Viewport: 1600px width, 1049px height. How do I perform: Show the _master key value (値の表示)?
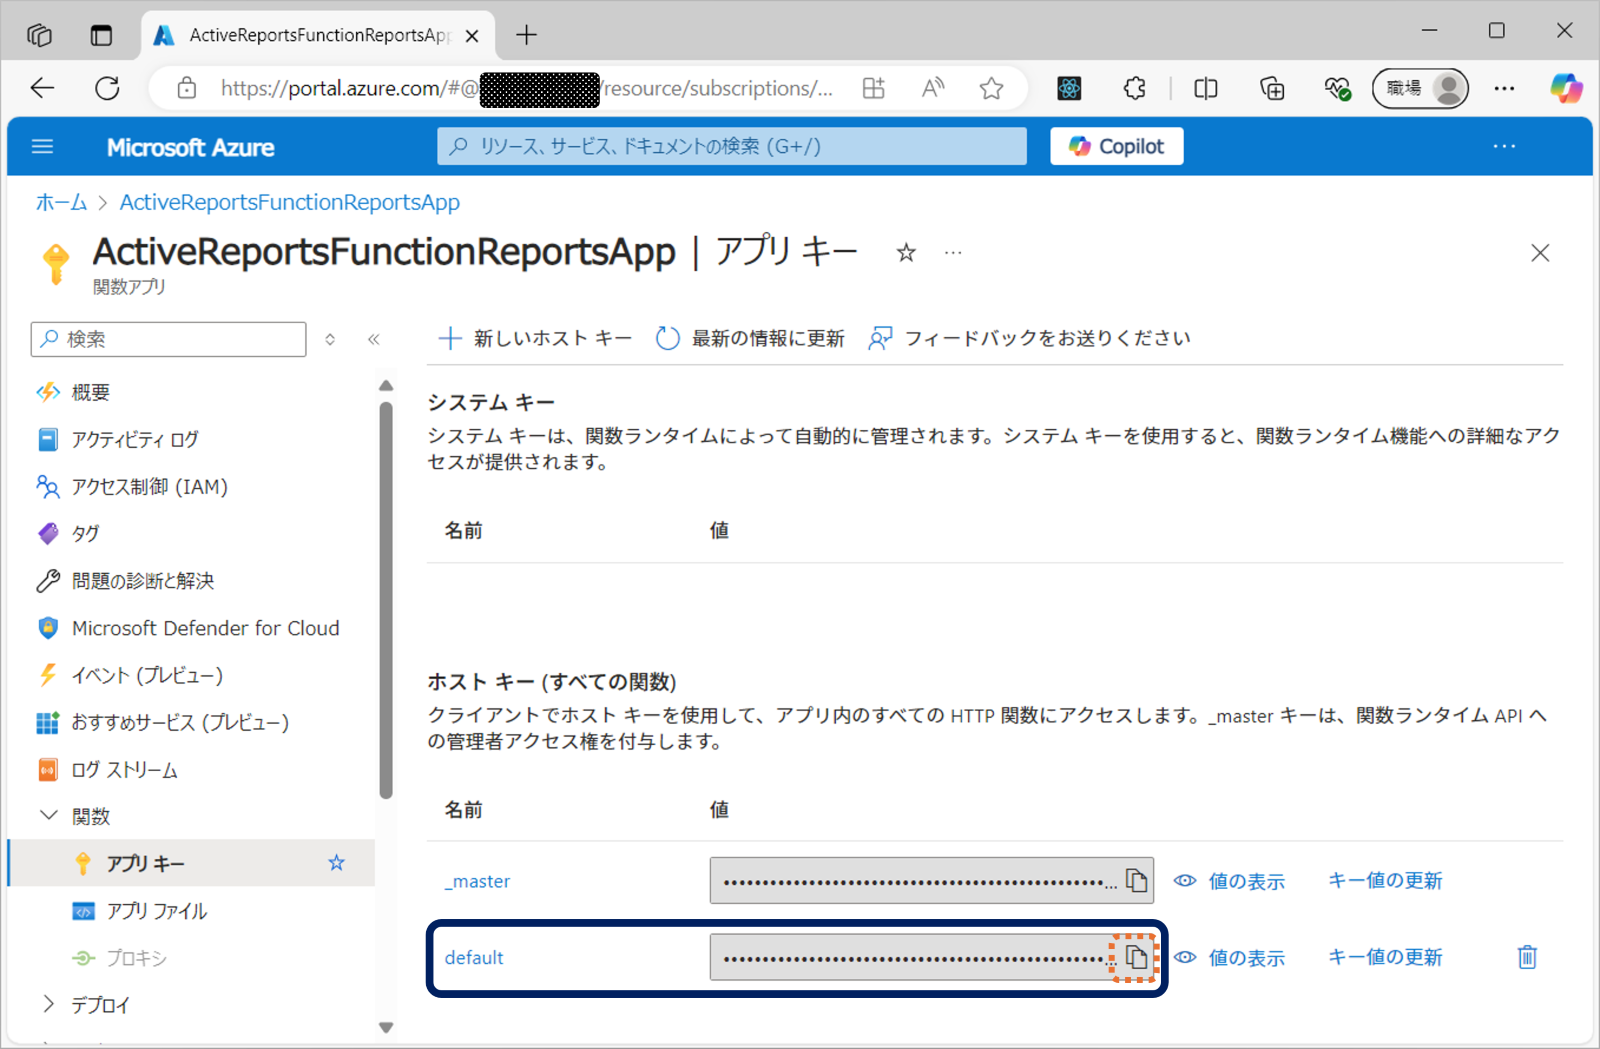[1229, 881]
